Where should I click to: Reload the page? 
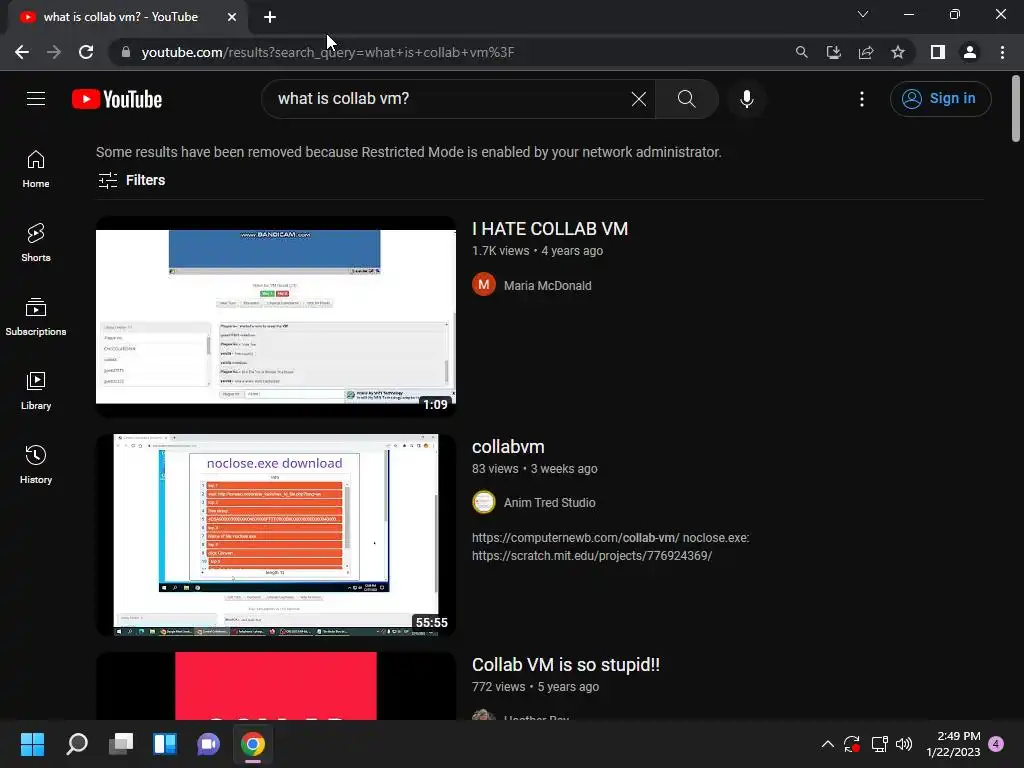click(86, 52)
